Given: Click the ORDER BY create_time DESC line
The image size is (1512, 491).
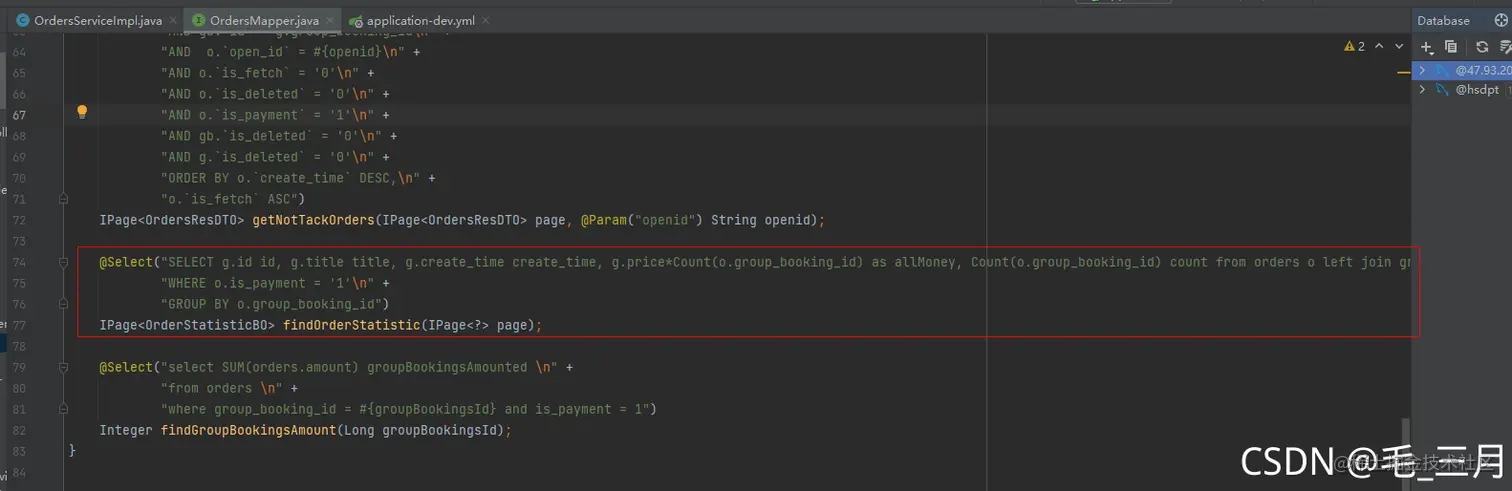Looking at the screenshot, I should tap(290, 178).
